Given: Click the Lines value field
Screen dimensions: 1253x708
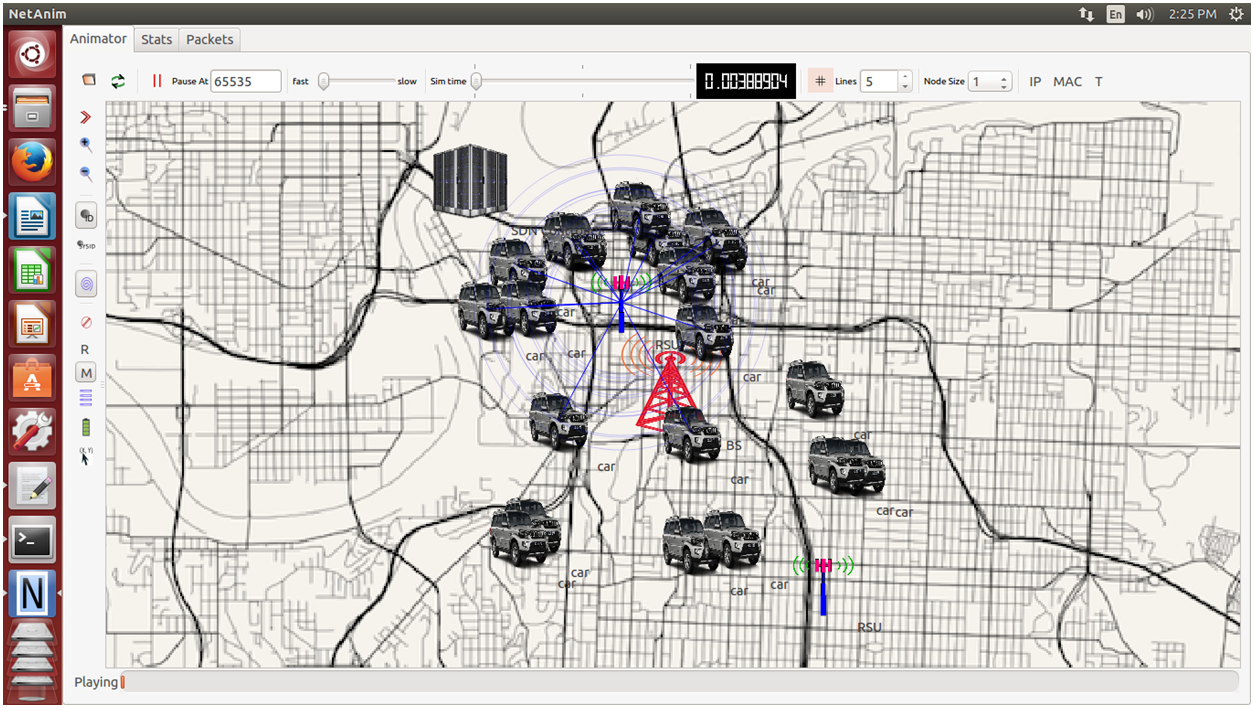Looking at the screenshot, I should (879, 81).
